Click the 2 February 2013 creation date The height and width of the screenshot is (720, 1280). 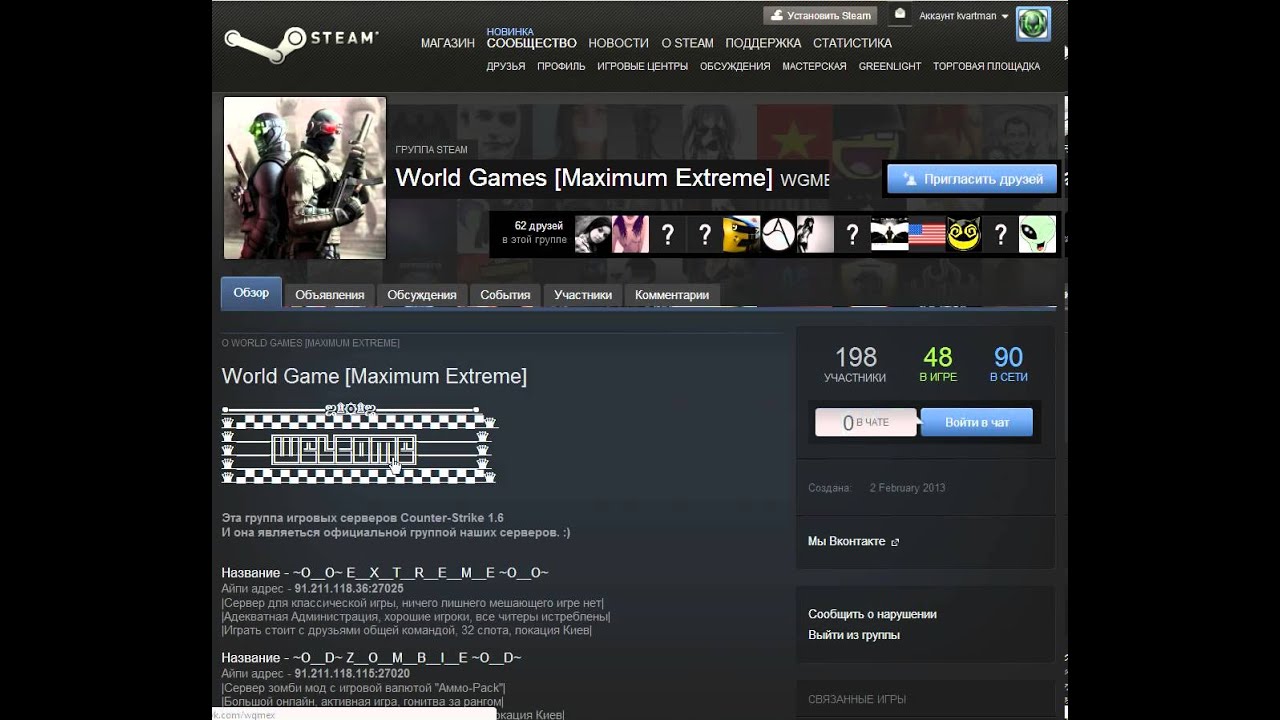pyautogui.click(x=907, y=488)
